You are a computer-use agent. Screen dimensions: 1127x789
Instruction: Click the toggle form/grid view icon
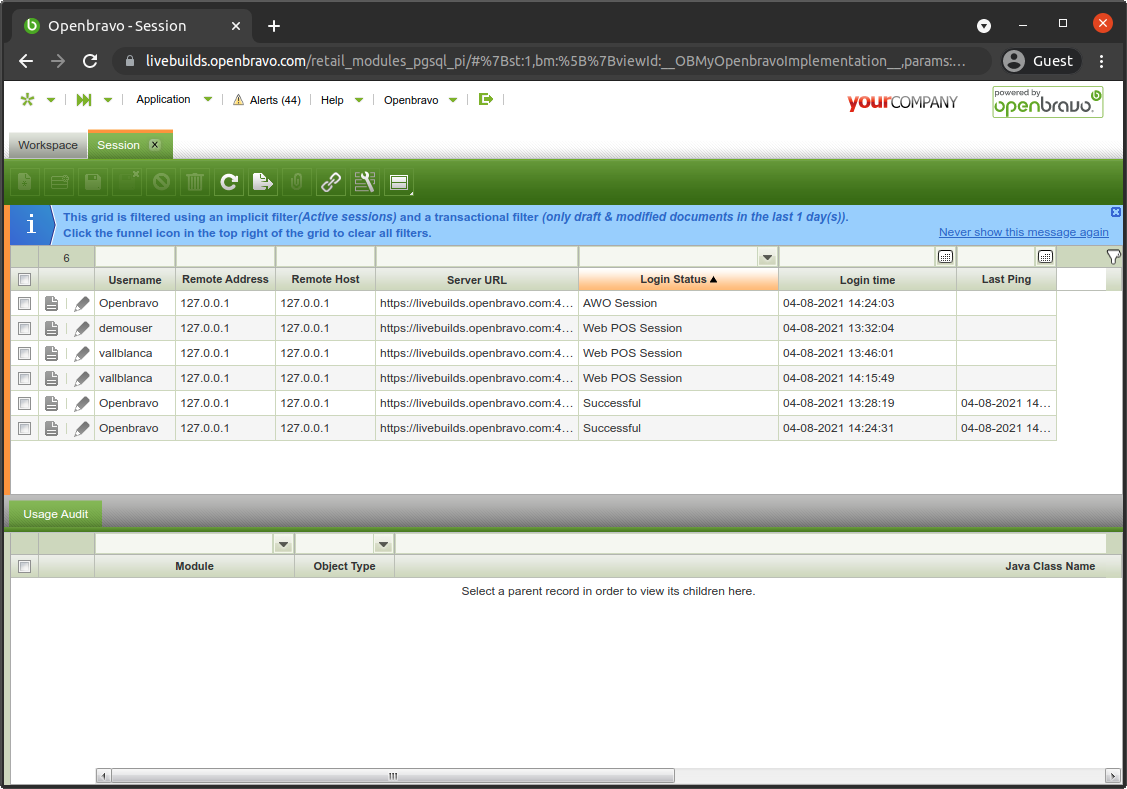pyautogui.click(x=398, y=182)
